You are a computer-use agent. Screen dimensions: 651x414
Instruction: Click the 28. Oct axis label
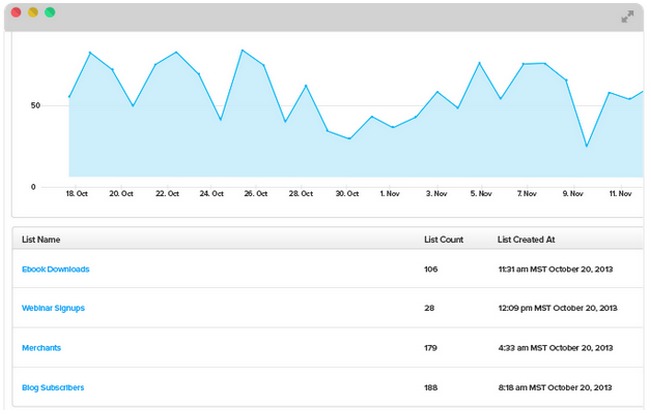(x=301, y=194)
